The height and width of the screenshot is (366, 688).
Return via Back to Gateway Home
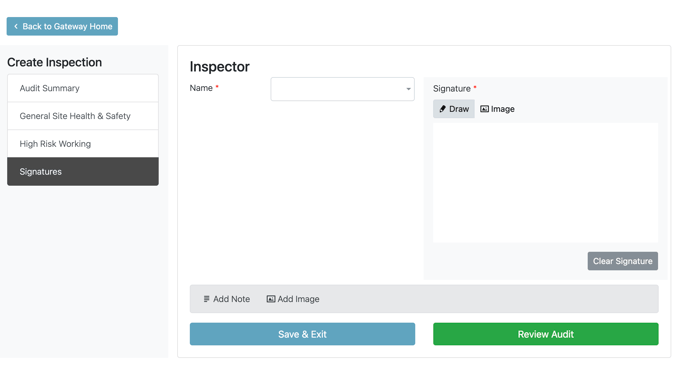point(62,26)
